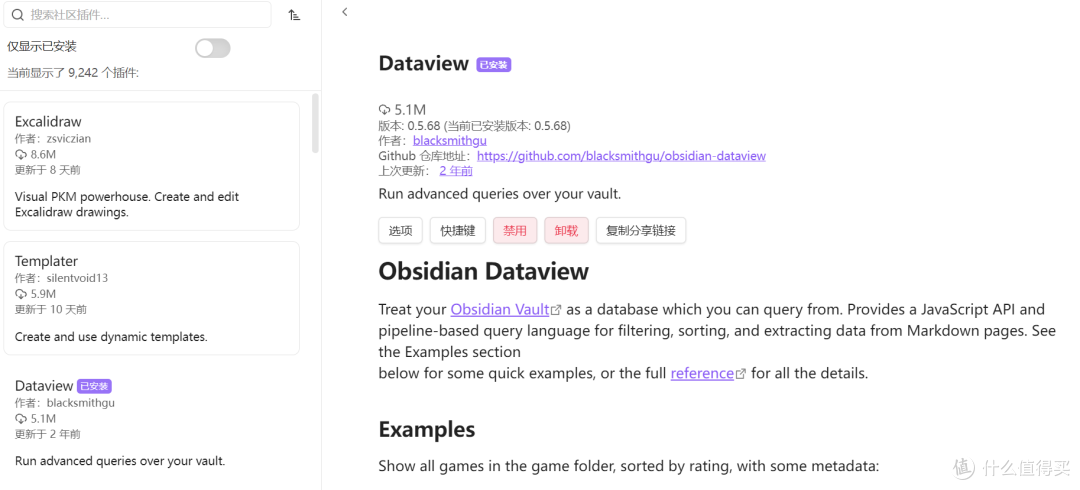Click Excalidraw's 更新于 8 天前 text

pos(48,170)
